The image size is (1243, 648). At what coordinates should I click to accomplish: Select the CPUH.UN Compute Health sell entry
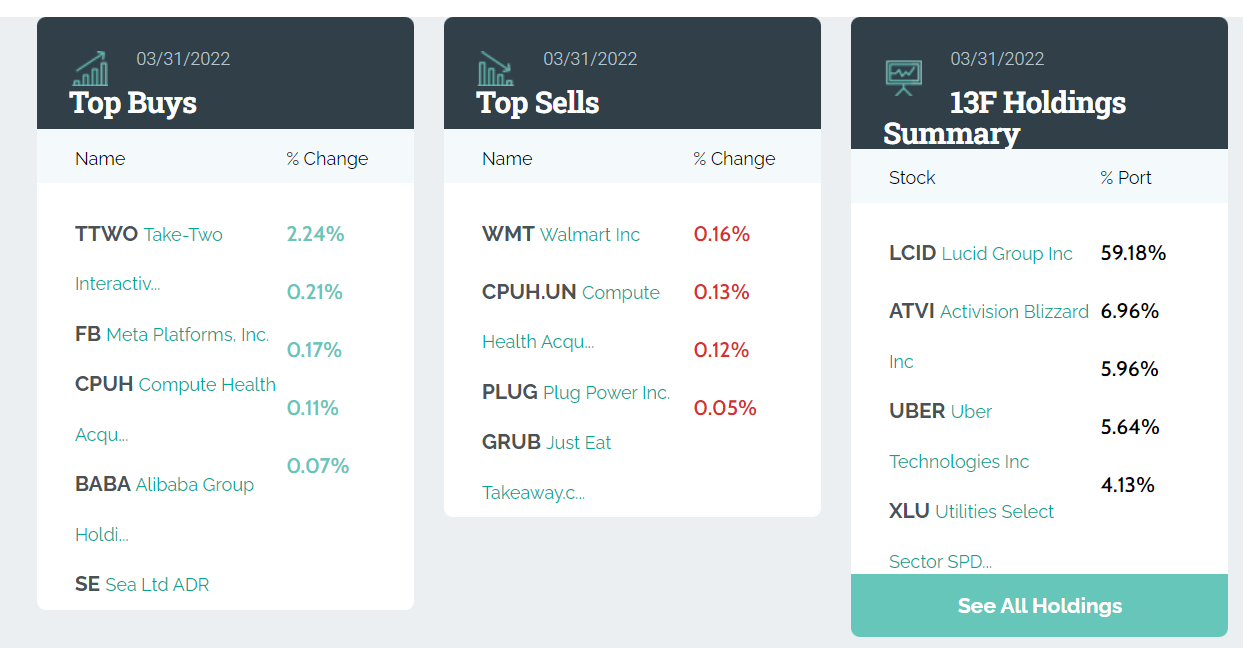point(570,293)
